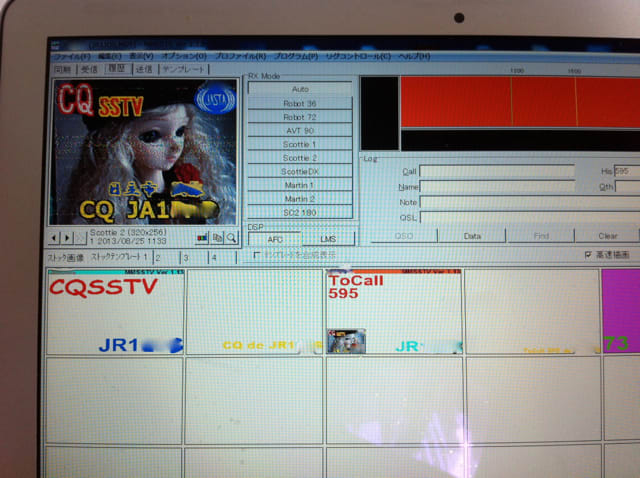Screen dimensions: 640x478
Task: Open the Edit (E) menu
Action: point(110,56)
